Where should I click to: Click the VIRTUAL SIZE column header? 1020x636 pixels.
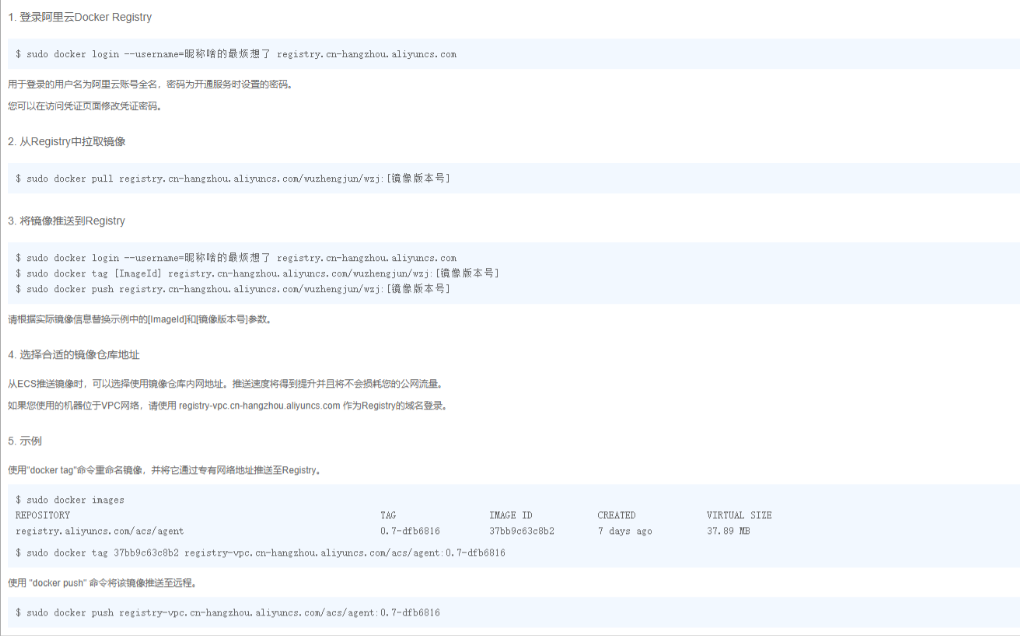pyautogui.click(x=739, y=515)
